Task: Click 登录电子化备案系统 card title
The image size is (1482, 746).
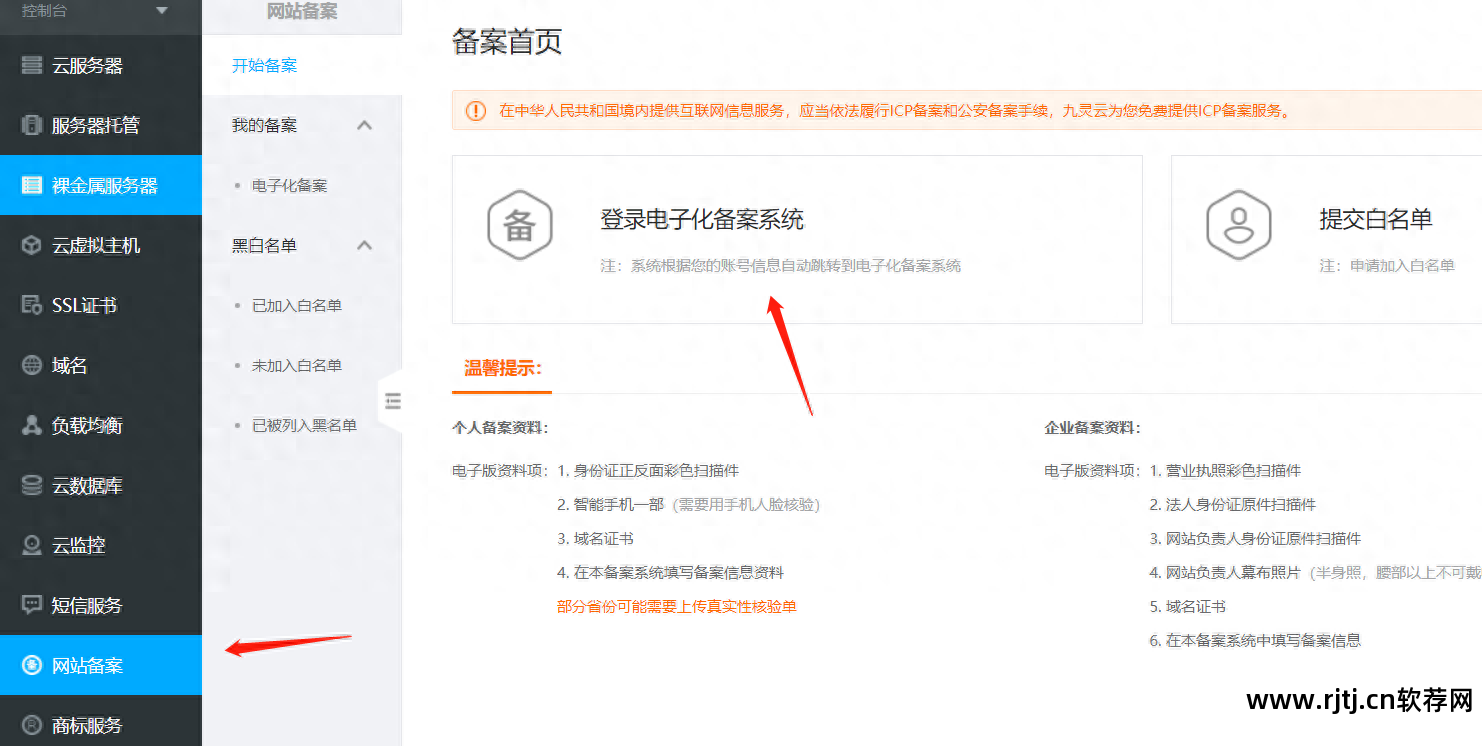Action: (x=702, y=219)
